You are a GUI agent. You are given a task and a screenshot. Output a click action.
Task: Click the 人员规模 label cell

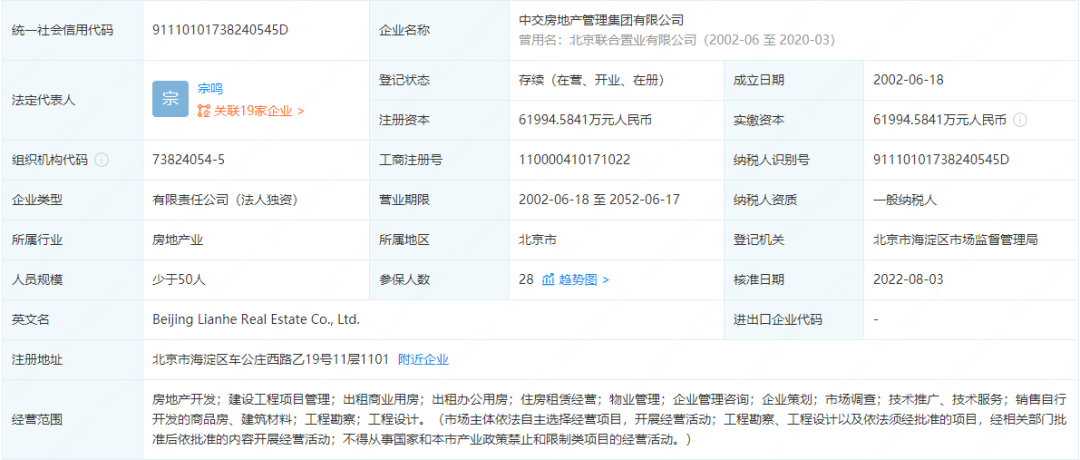coord(72,280)
